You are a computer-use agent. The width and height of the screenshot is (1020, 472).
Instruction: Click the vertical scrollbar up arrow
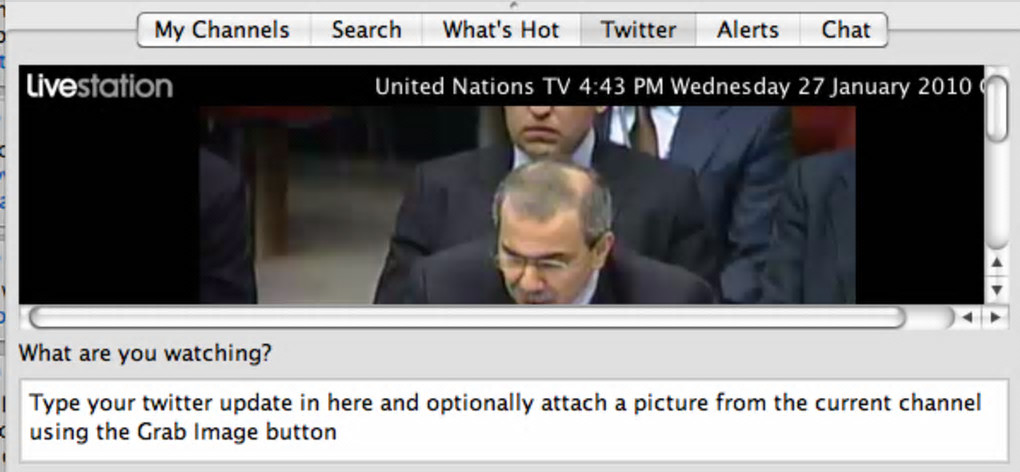coord(997,263)
